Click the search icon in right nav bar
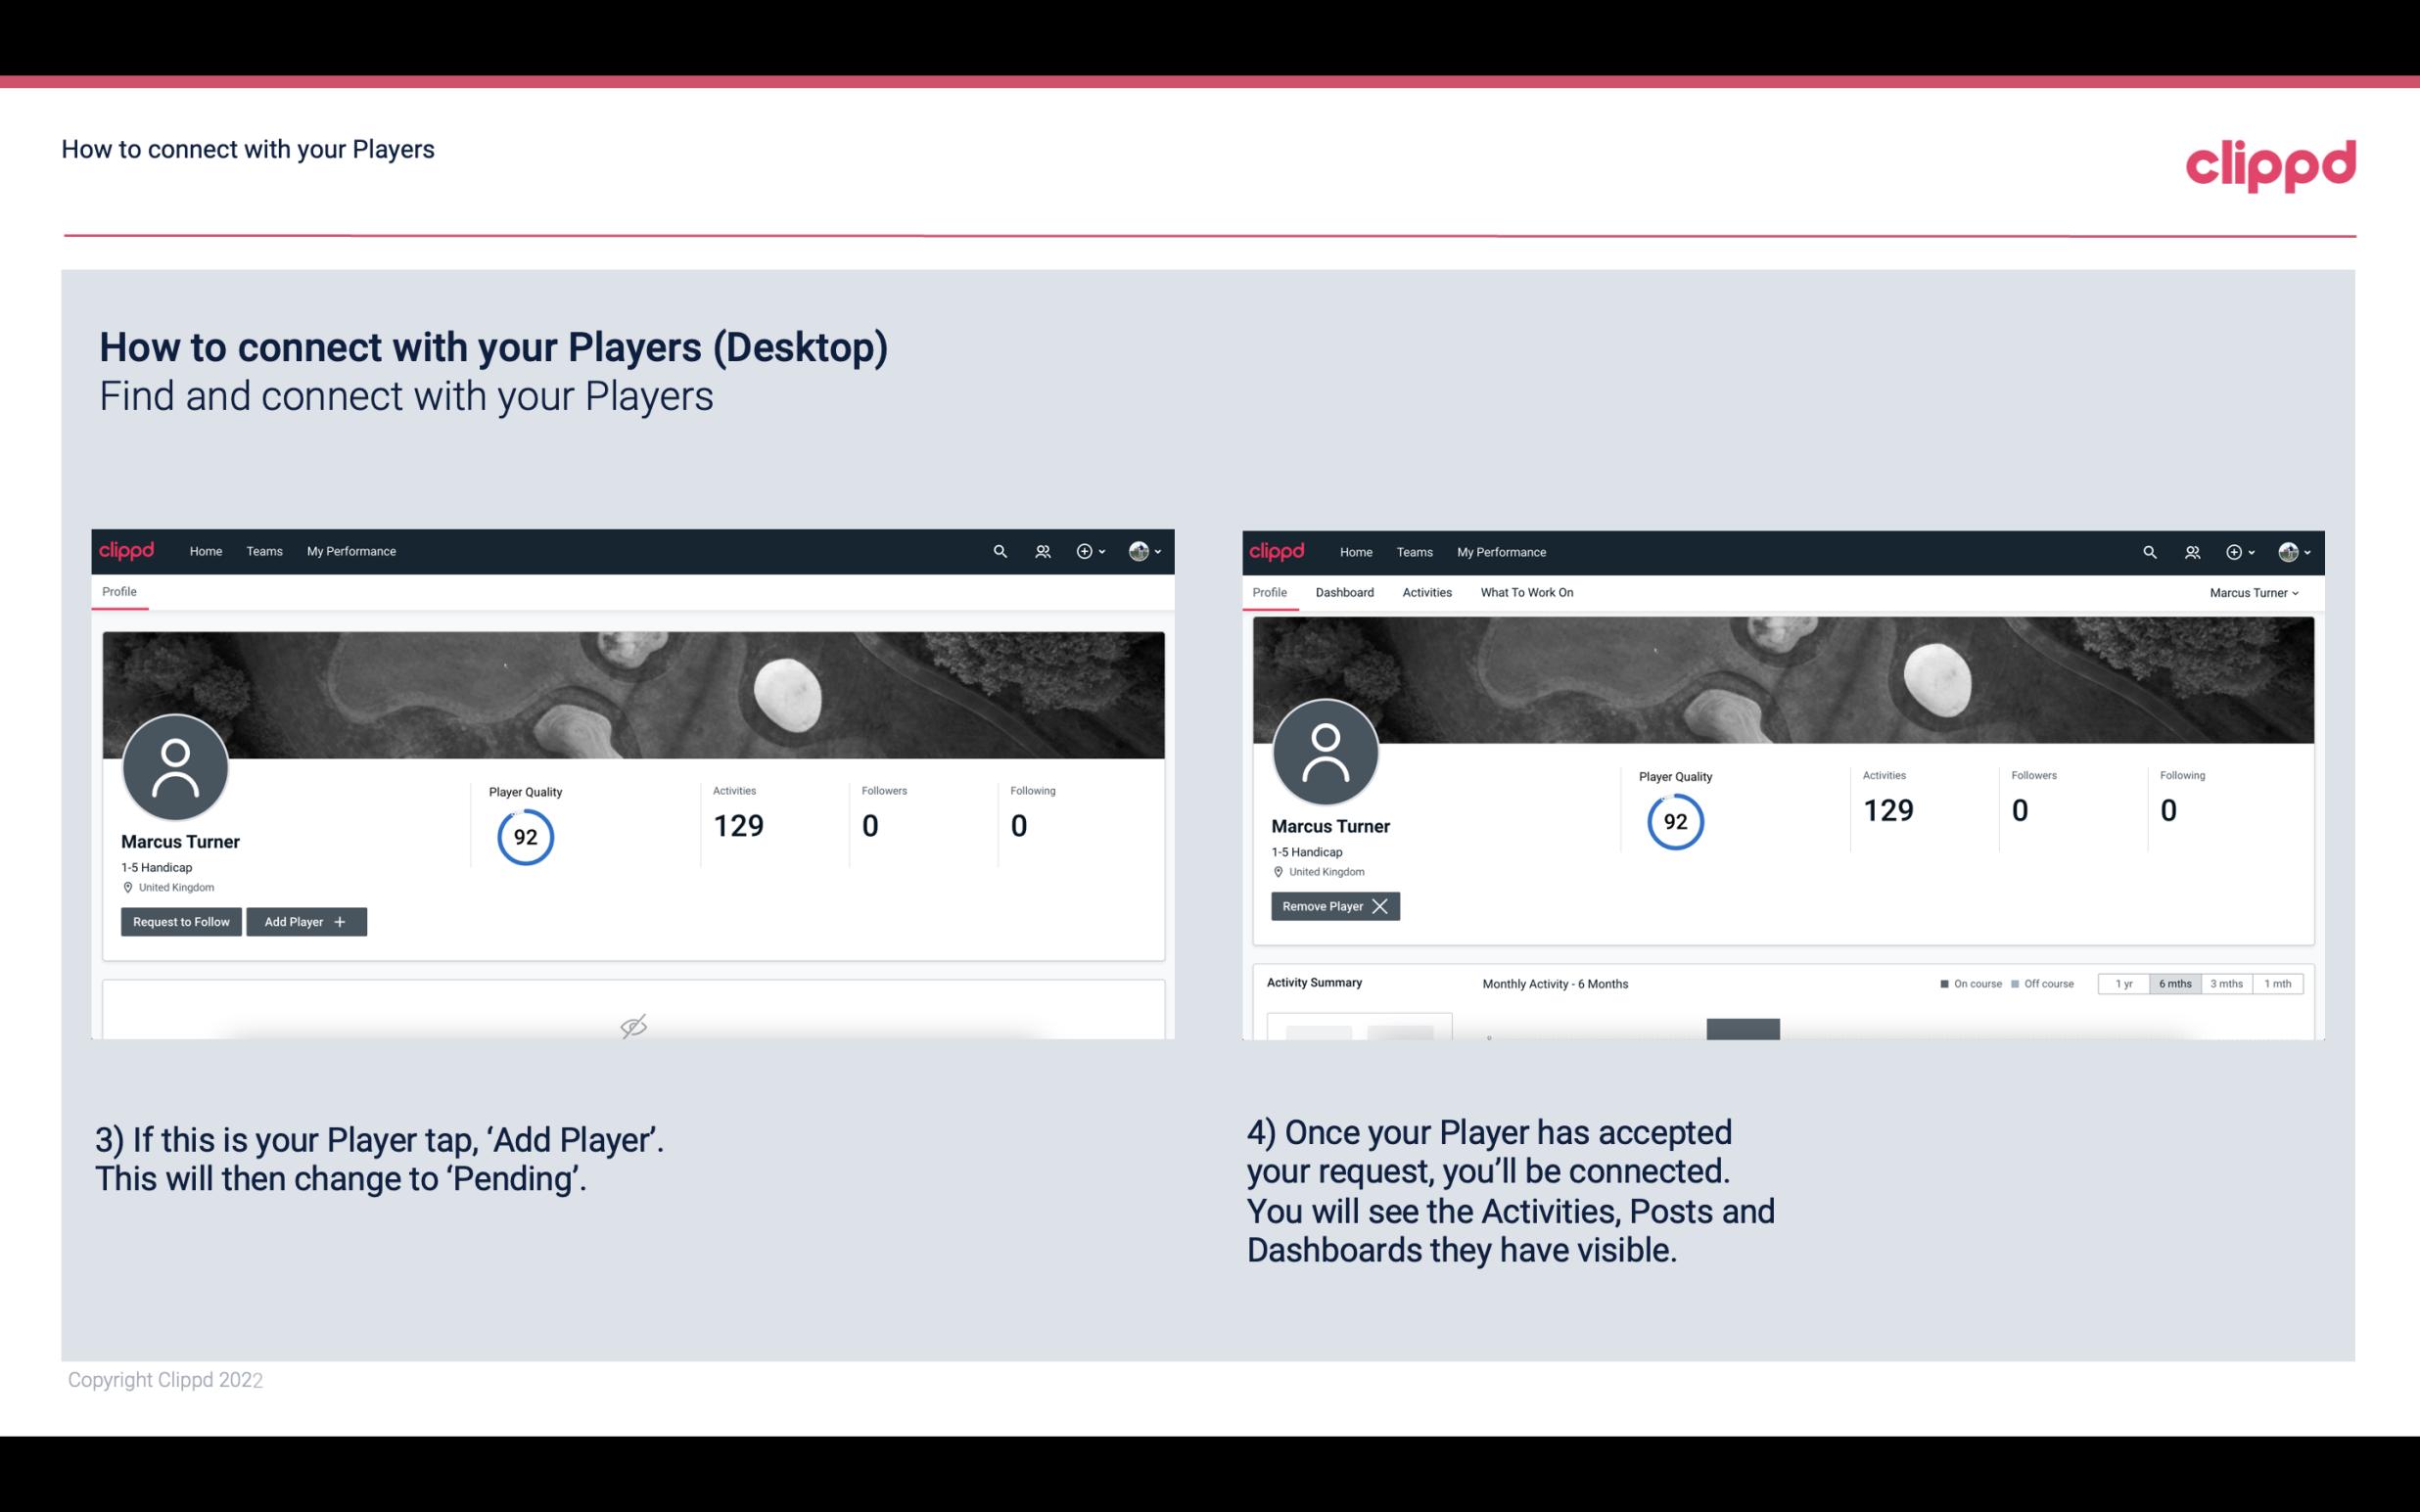Image resolution: width=2420 pixels, height=1512 pixels. (2148, 552)
